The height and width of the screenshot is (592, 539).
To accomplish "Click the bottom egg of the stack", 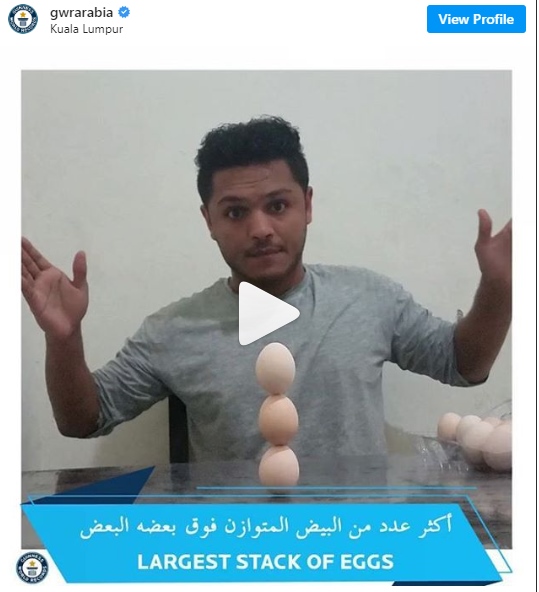I will (x=279, y=466).
